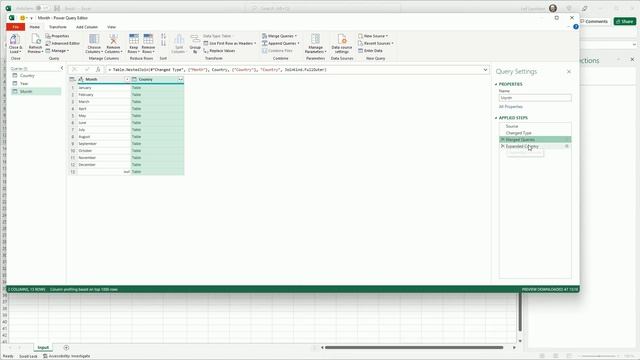Viewport: 640px width, 360px height.
Task: Open the File menu tab
Action: 16,27
